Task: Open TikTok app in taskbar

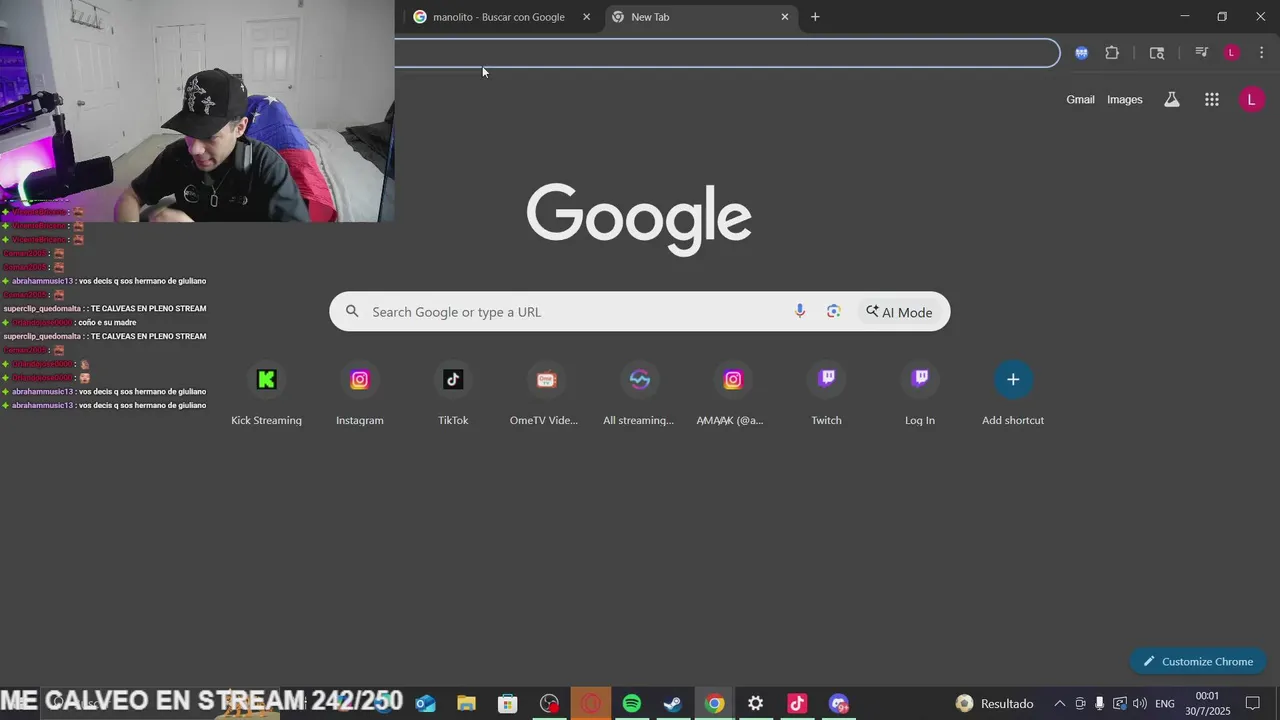Action: (x=797, y=704)
